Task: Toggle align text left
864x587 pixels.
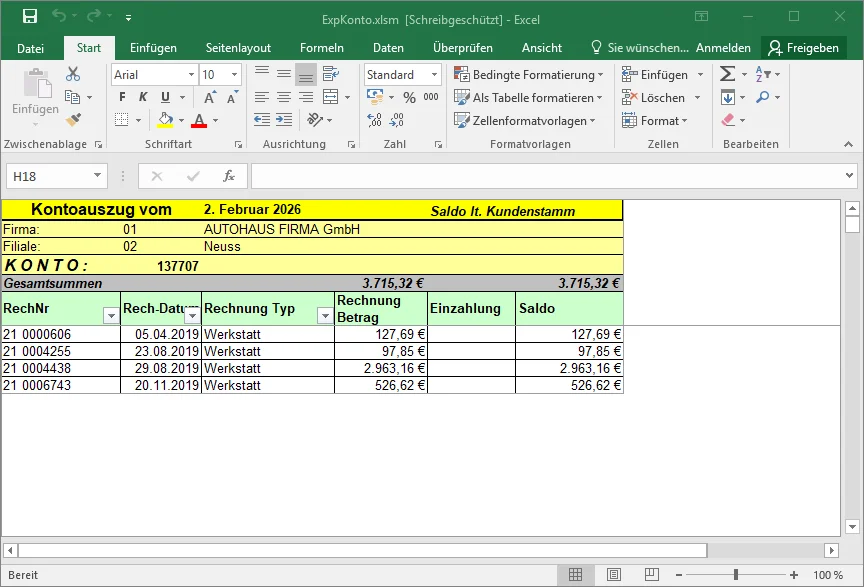Action: tap(262, 98)
